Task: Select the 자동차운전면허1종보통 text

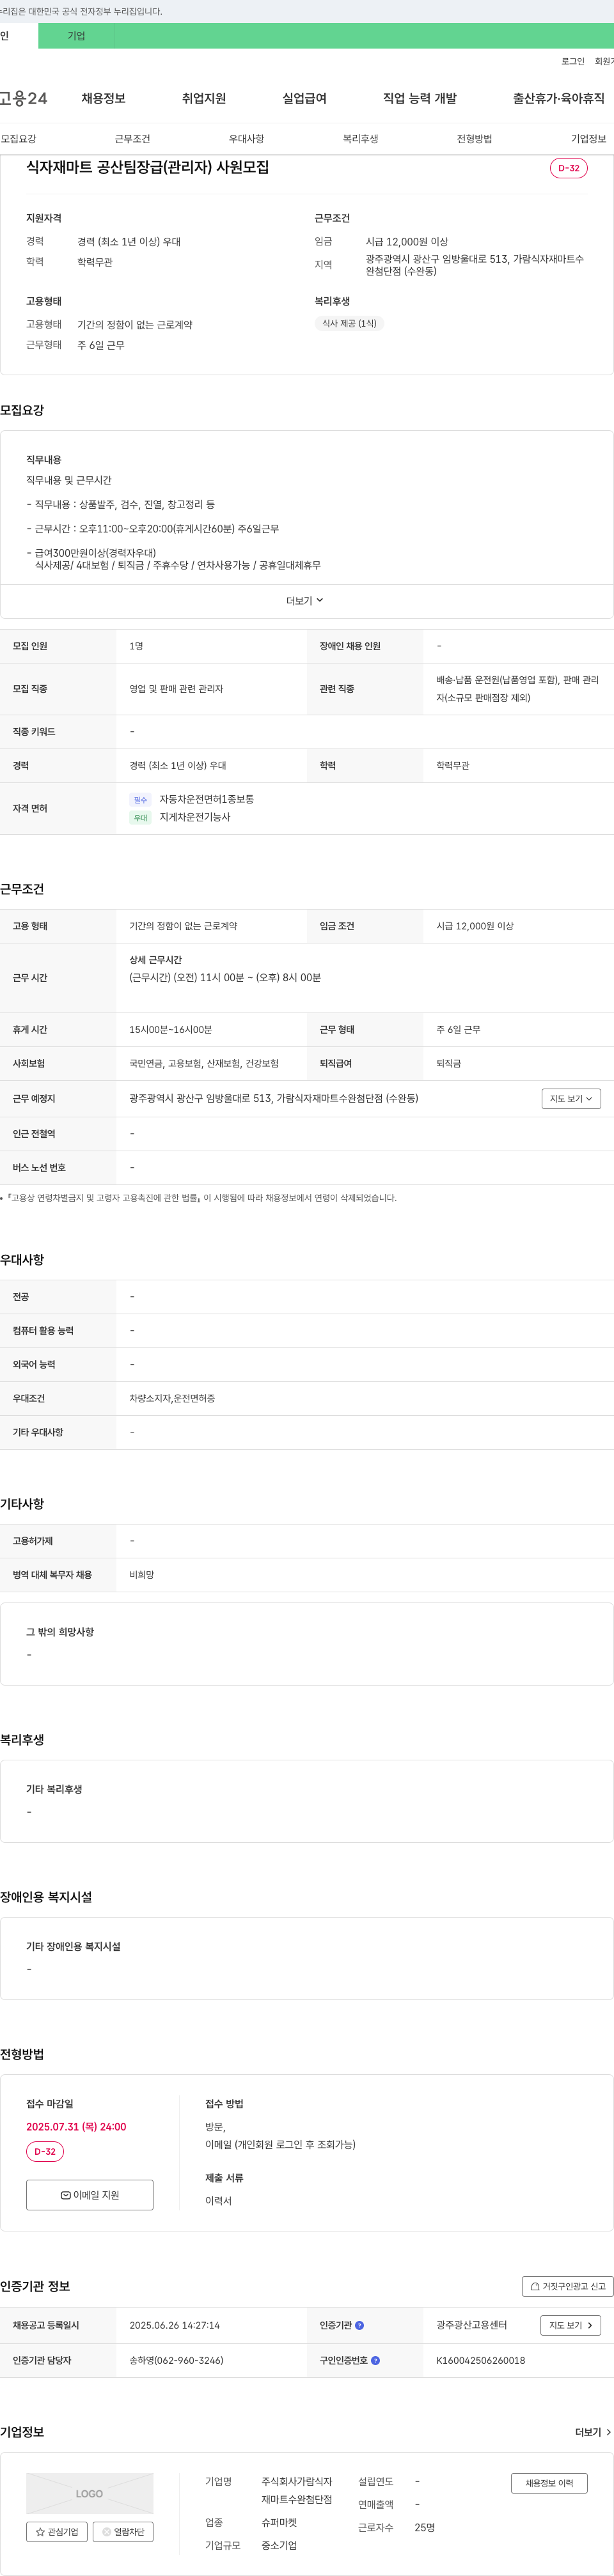Action: pos(207,799)
